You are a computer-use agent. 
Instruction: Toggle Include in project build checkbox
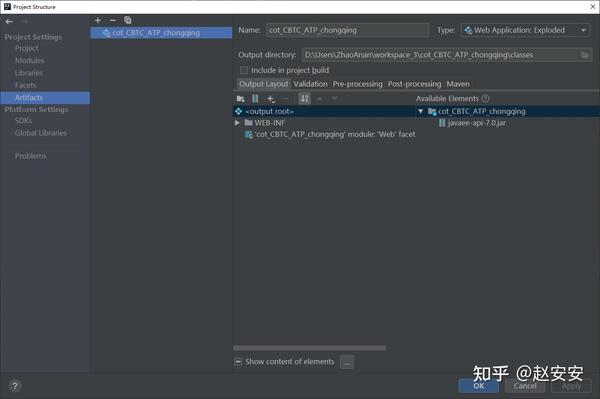(x=243, y=70)
